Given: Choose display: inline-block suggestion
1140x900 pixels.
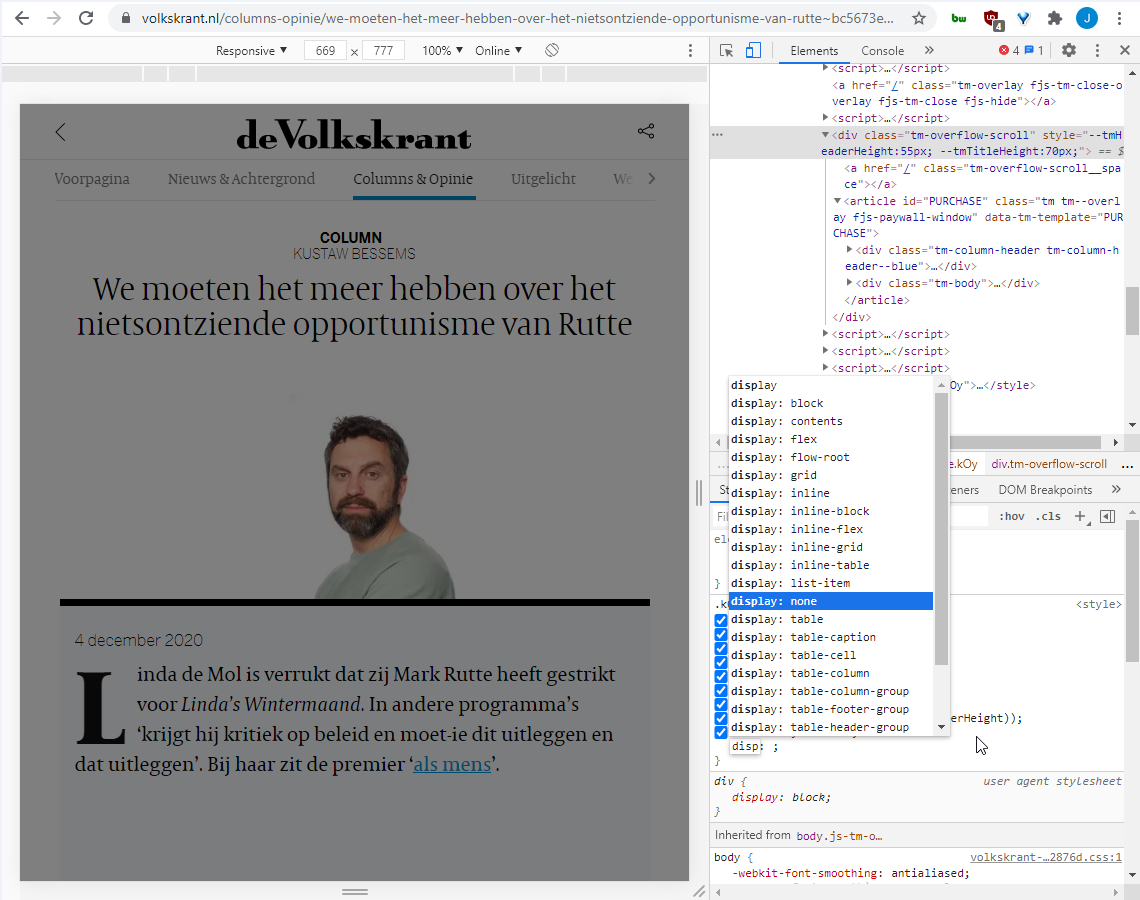Looking at the screenshot, I should click(831, 511).
